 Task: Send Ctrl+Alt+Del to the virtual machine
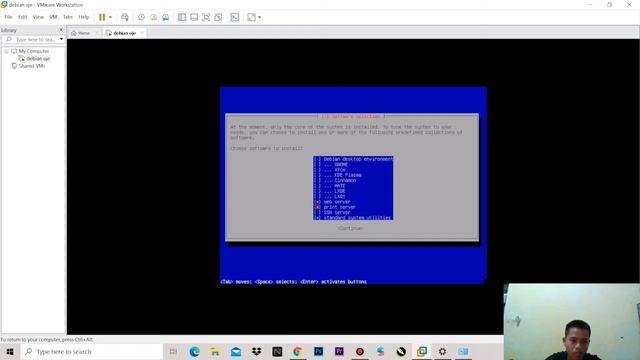pyautogui.click(x=125, y=17)
